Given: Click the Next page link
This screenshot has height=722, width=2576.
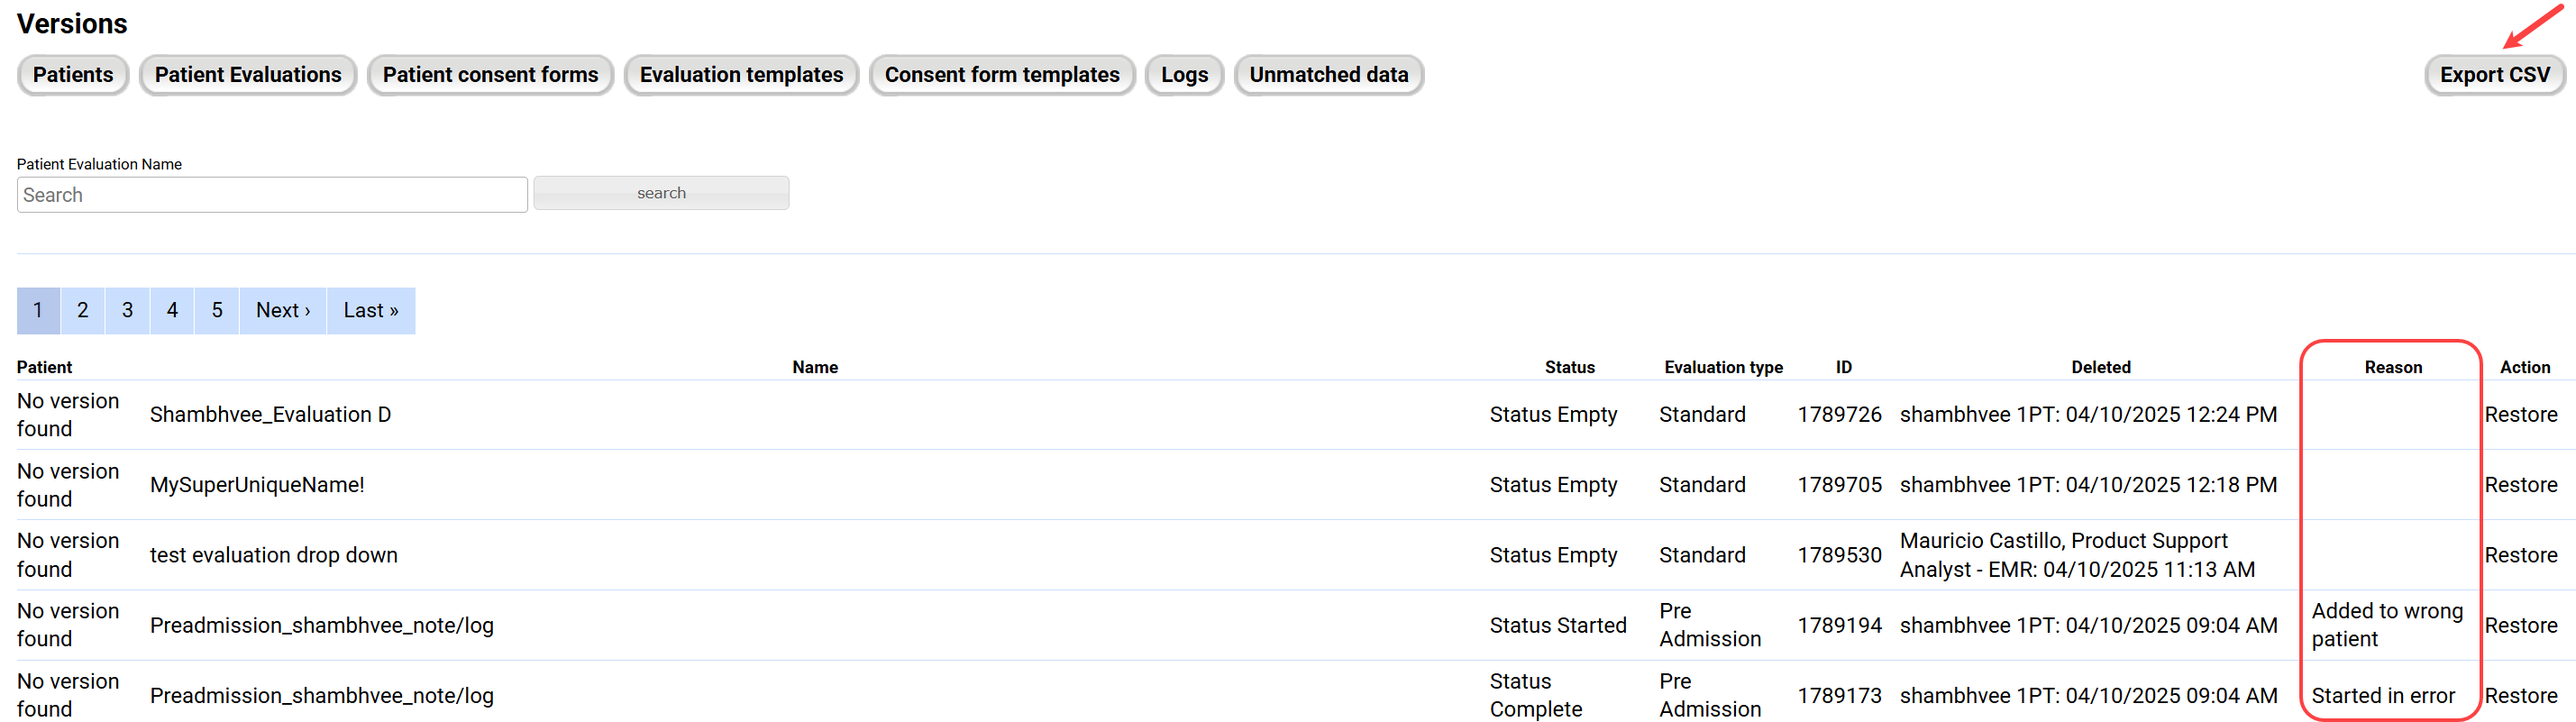Looking at the screenshot, I should click(283, 311).
